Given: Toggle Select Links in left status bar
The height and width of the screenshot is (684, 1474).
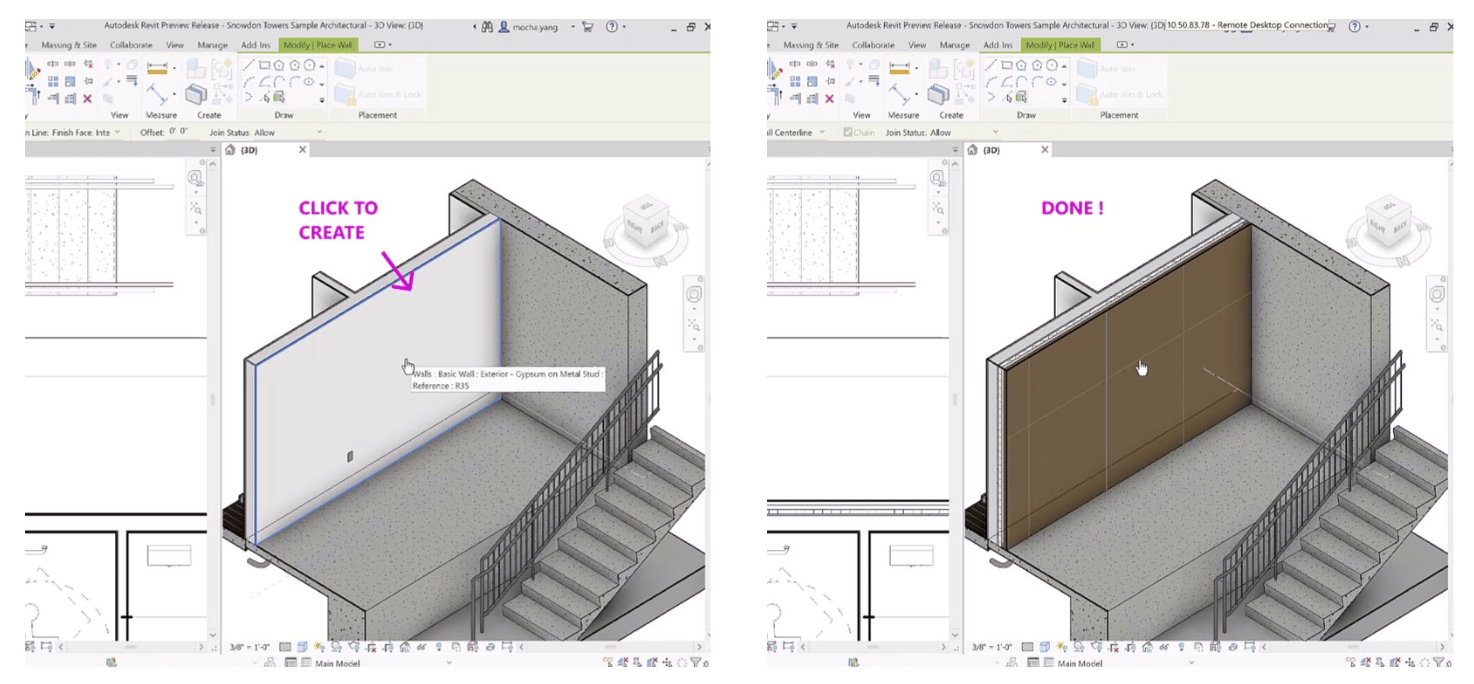Looking at the screenshot, I should click(607, 662).
